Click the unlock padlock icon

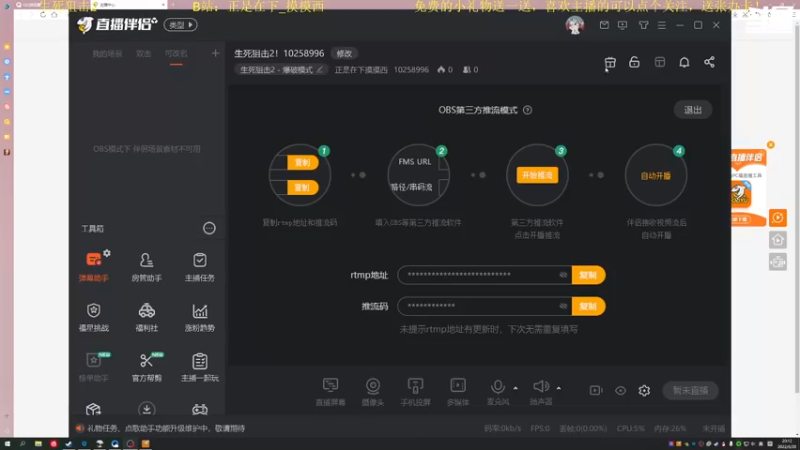pyautogui.click(x=634, y=62)
